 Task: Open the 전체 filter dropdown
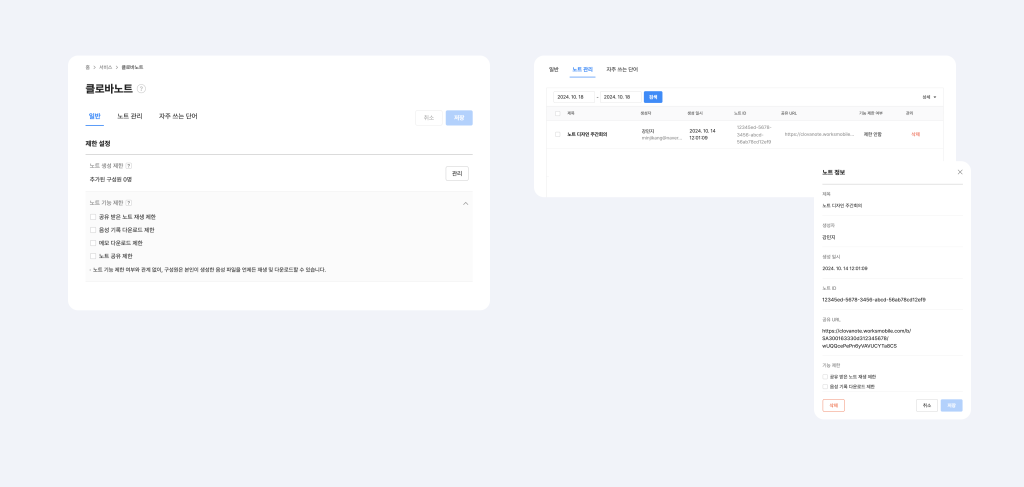click(930, 97)
